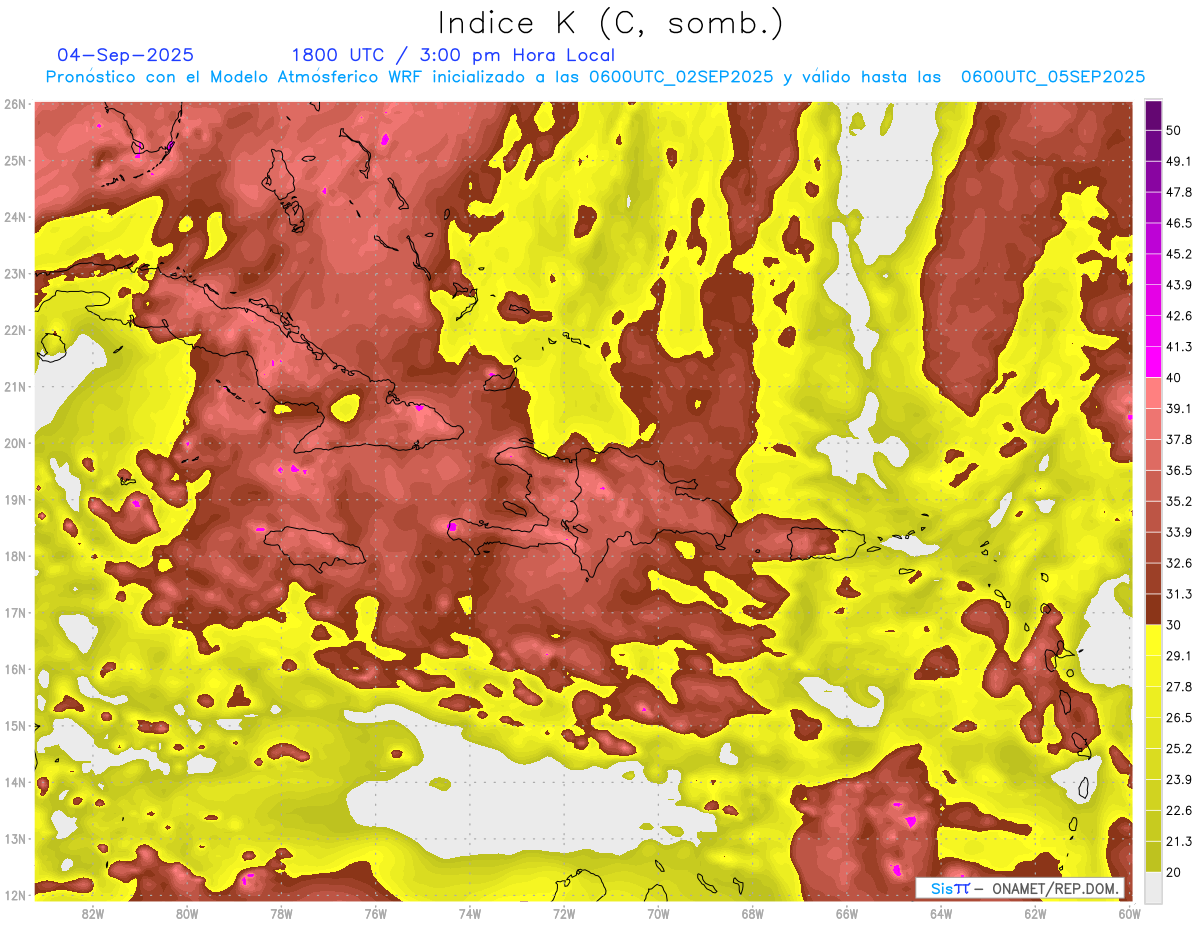
Task: Click the dark purple colorbar segment above 50
Action: 1153,116
